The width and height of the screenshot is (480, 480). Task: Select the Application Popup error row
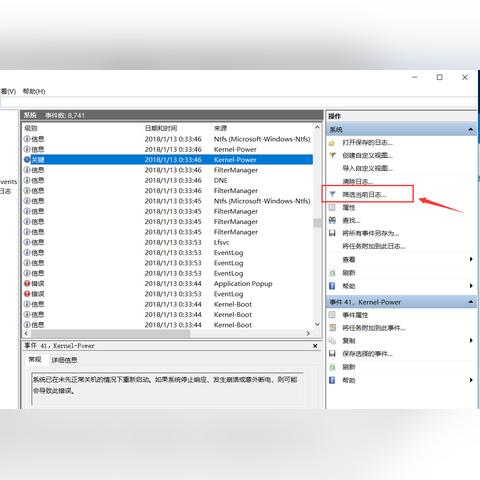(x=168, y=284)
